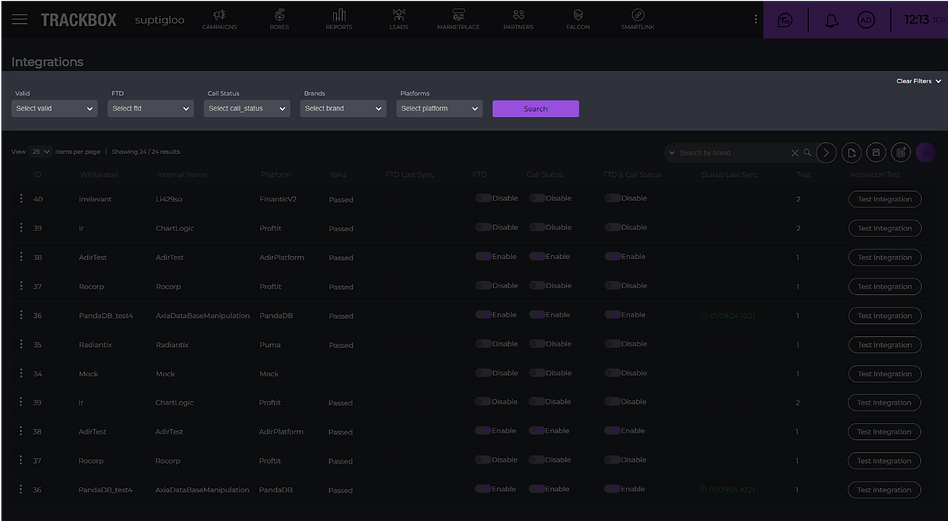Viewport: 948px width, 521px height.
Task: Open the AD user avatar menu
Action: coord(866,20)
